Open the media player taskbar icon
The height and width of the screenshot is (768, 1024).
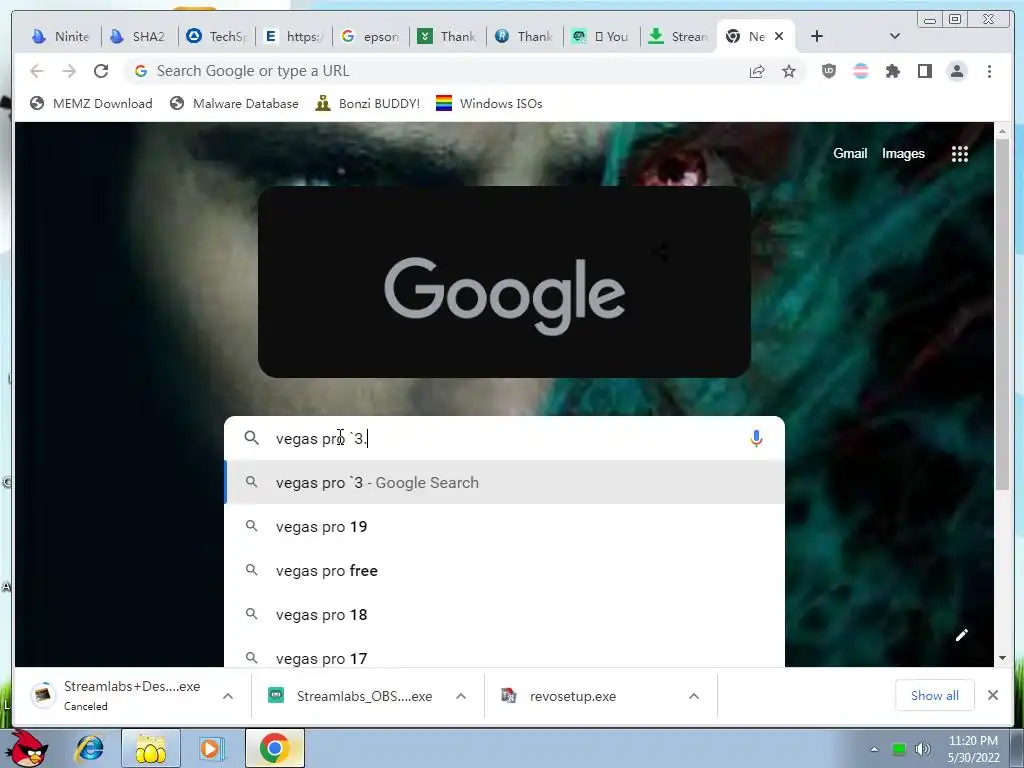point(212,748)
